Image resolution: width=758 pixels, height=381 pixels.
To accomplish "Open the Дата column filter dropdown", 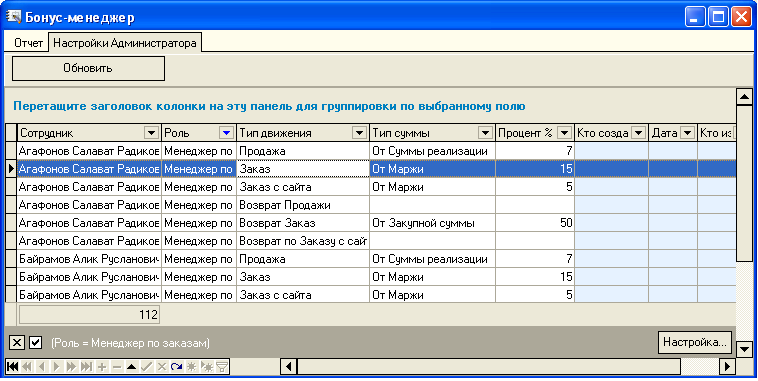I will (687, 133).
